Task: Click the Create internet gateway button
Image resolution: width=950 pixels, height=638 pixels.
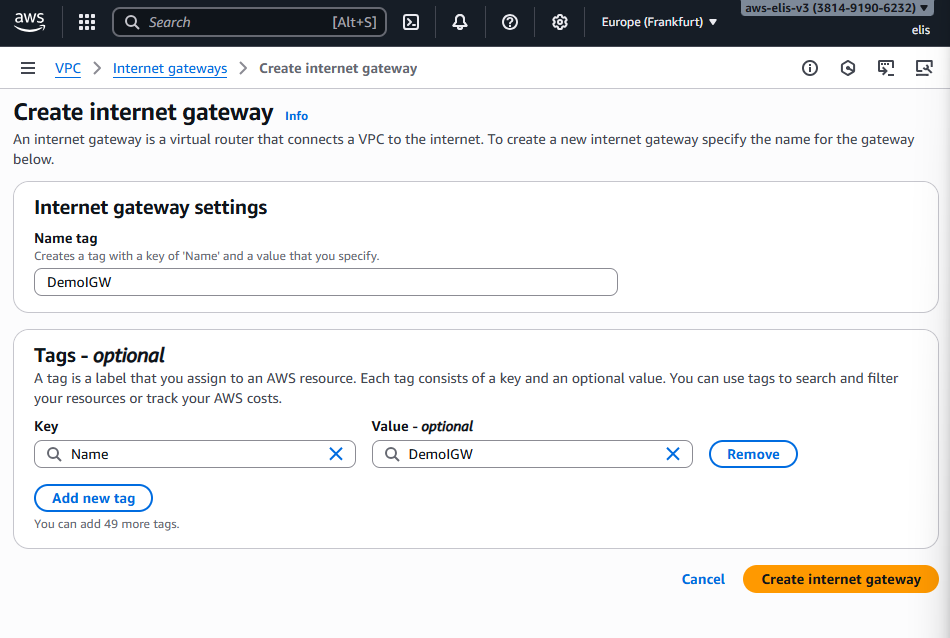Action: point(840,579)
